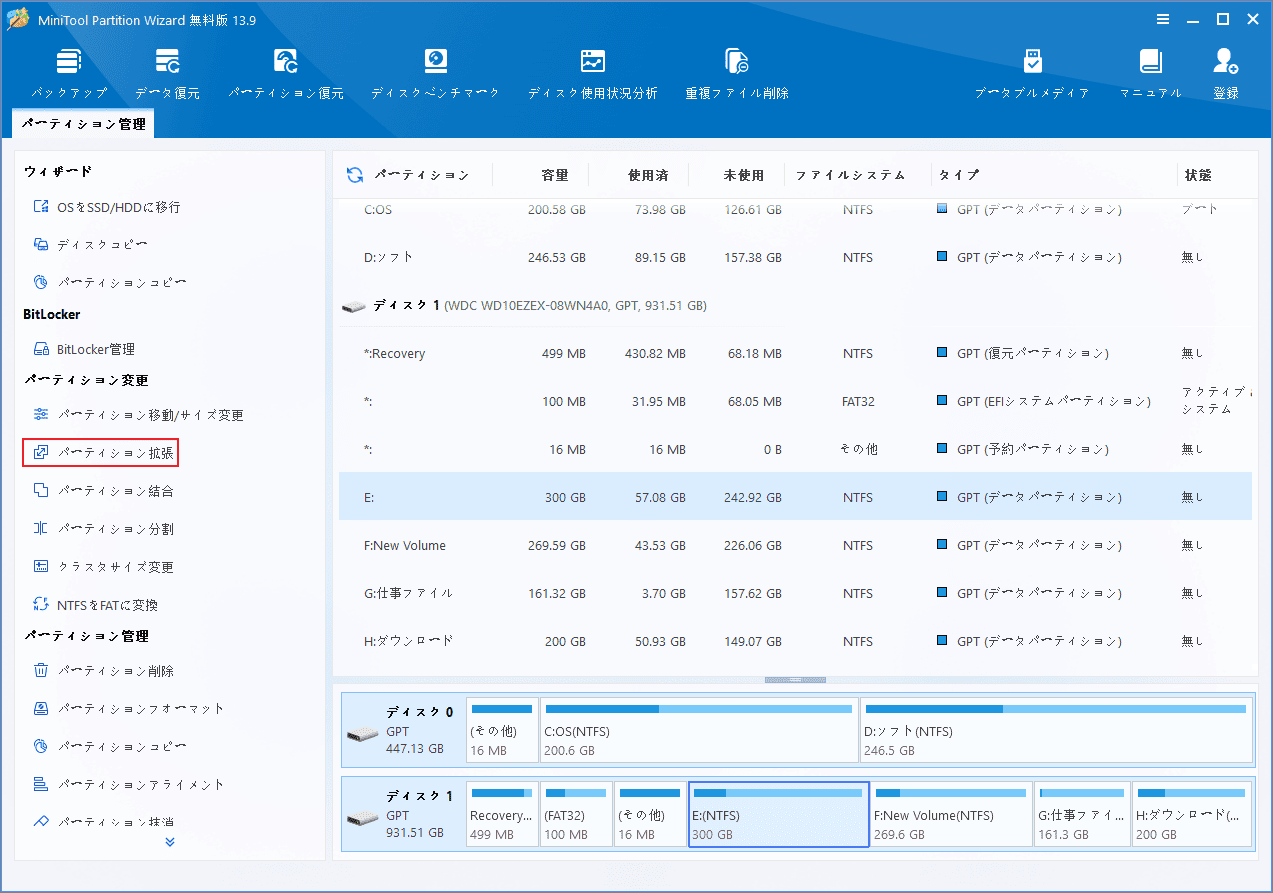Viewport: 1273px width, 893px height.
Task: Switch to パーティション管理 tab
Action: pyautogui.click(x=83, y=125)
